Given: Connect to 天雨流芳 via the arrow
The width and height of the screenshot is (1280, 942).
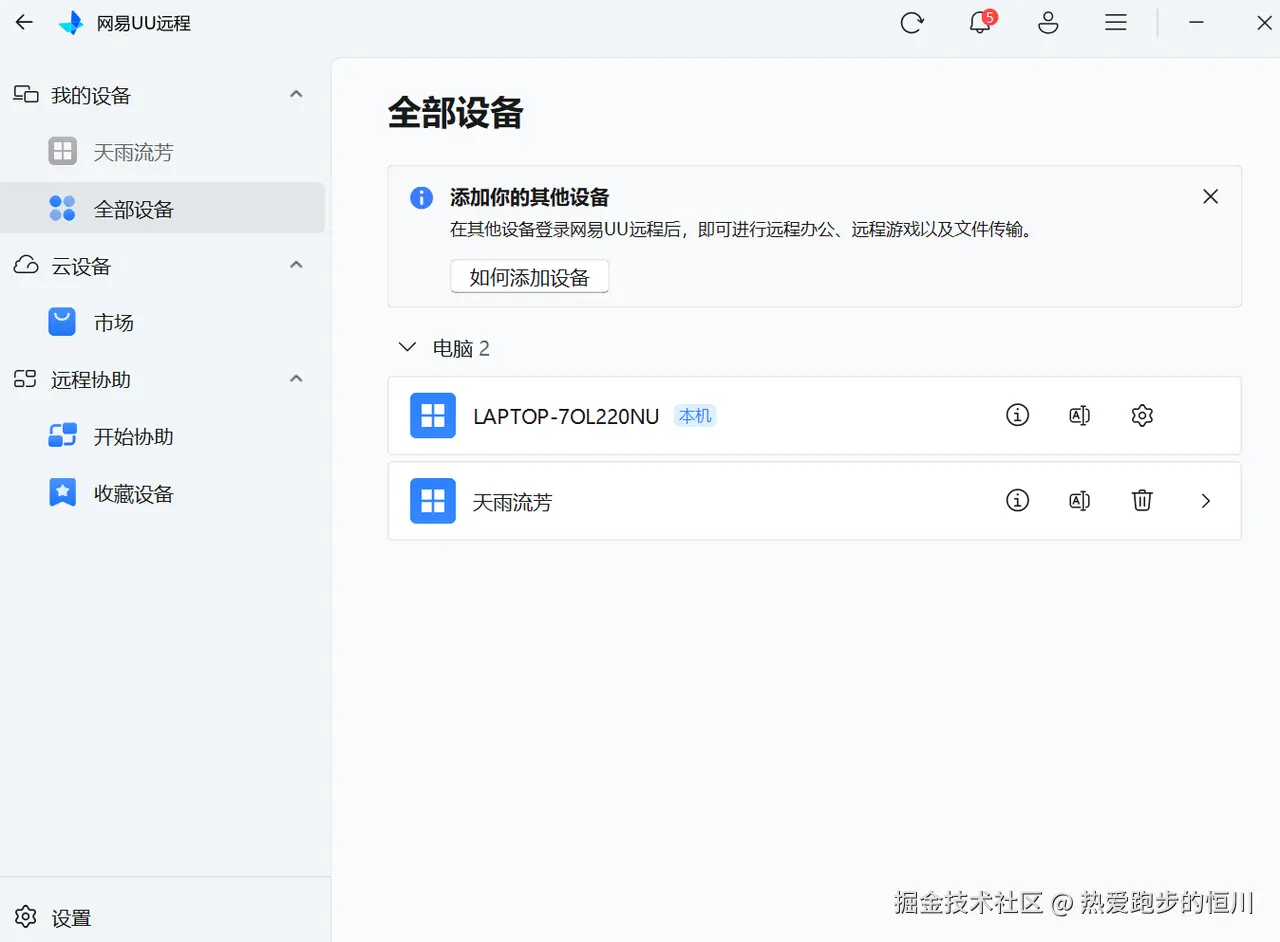Looking at the screenshot, I should tap(1205, 500).
